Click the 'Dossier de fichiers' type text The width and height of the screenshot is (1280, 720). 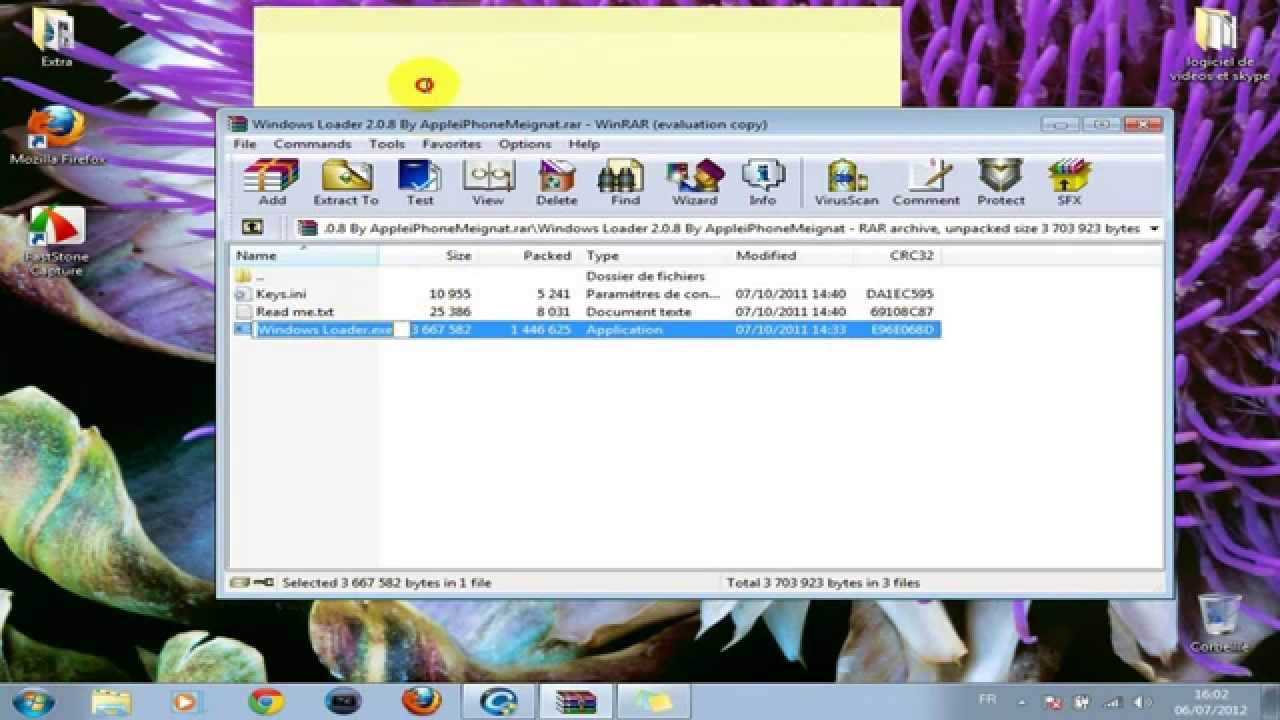click(645, 276)
